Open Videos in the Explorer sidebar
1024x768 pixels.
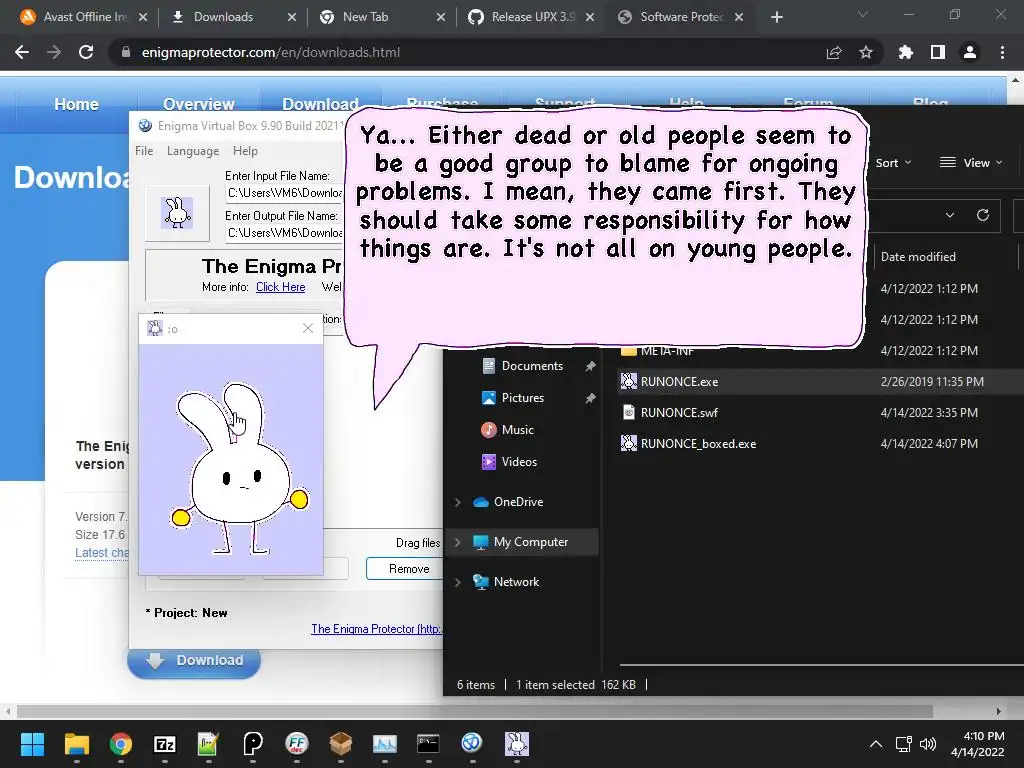(x=519, y=462)
